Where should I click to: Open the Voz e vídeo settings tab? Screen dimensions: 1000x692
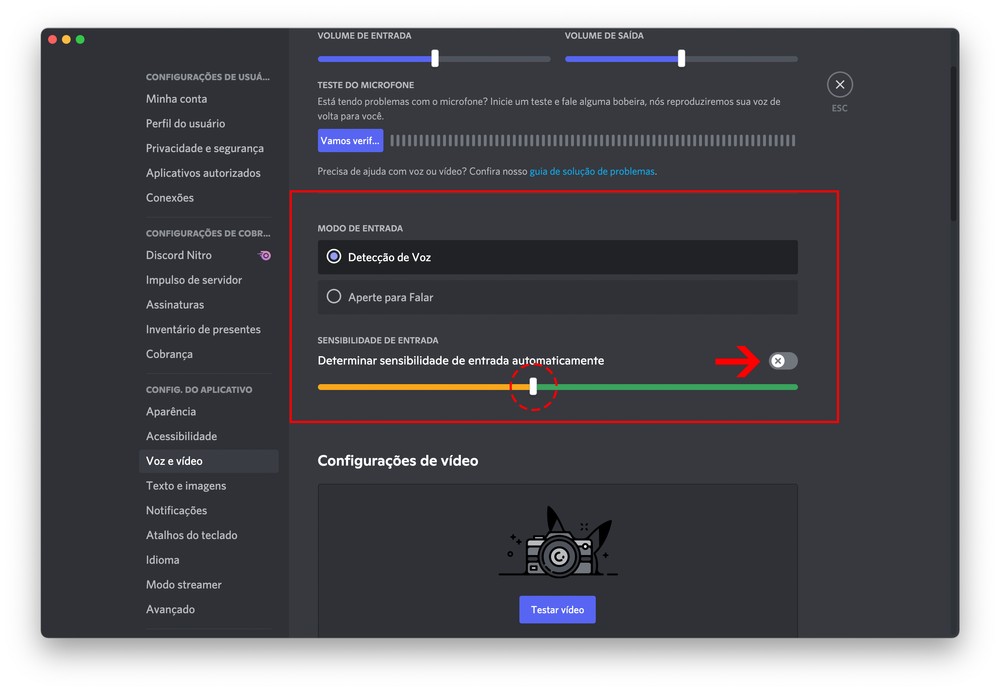coord(174,461)
